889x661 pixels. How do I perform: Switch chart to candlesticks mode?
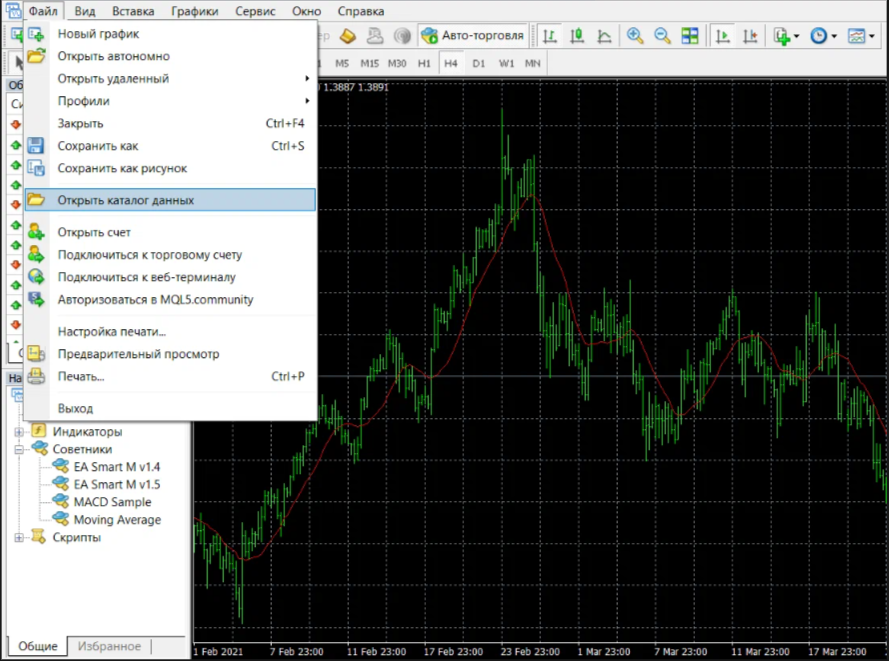[577, 36]
